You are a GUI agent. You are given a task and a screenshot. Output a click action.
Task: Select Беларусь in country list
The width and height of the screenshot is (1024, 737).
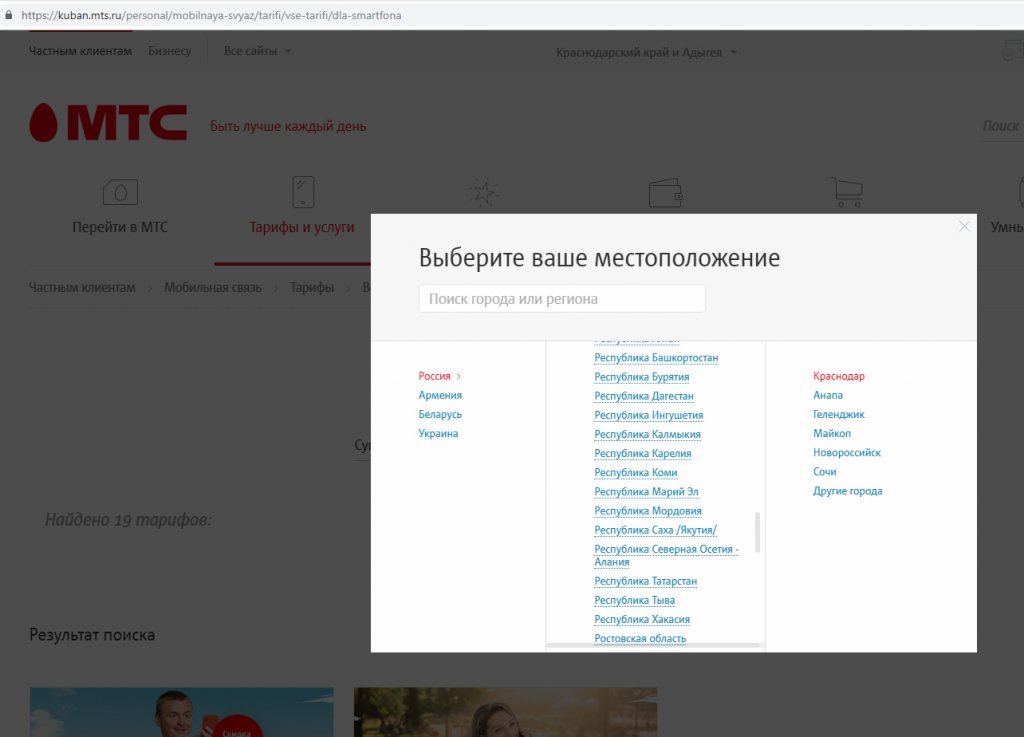point(440,414)
